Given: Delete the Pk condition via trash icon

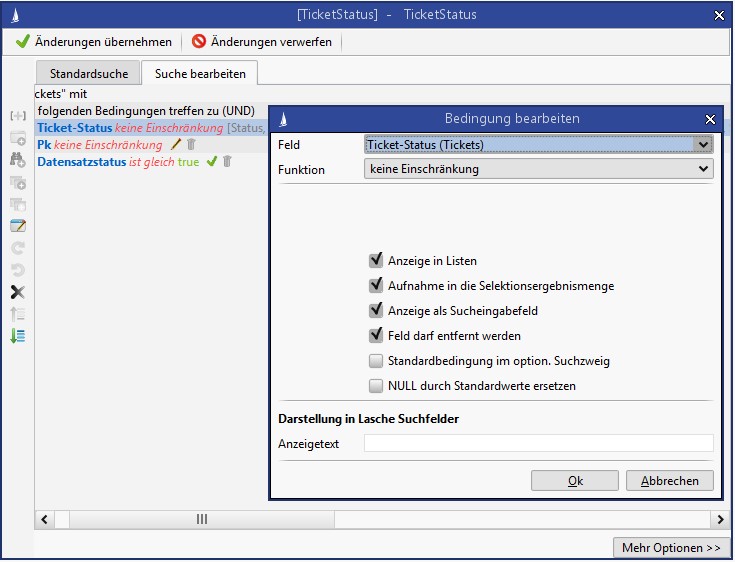Looking at the screenshot, I should [191, 145].
